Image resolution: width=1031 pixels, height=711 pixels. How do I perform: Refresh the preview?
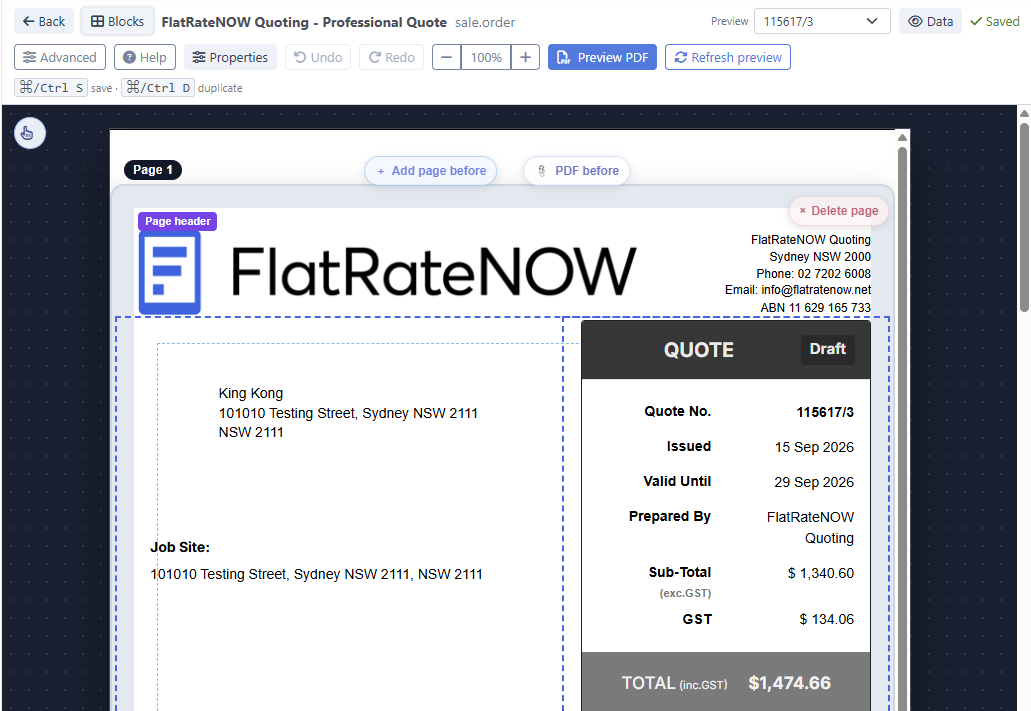coord(728,57)
